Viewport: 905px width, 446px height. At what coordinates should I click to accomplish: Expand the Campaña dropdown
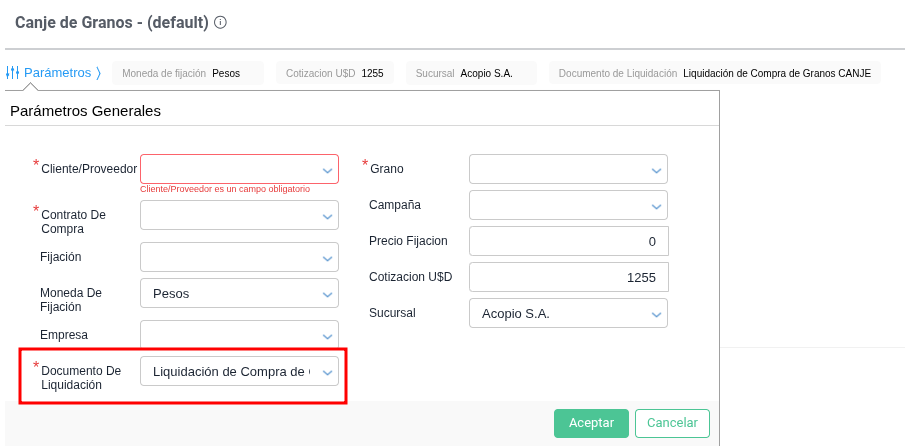click(x=567, y=205)
